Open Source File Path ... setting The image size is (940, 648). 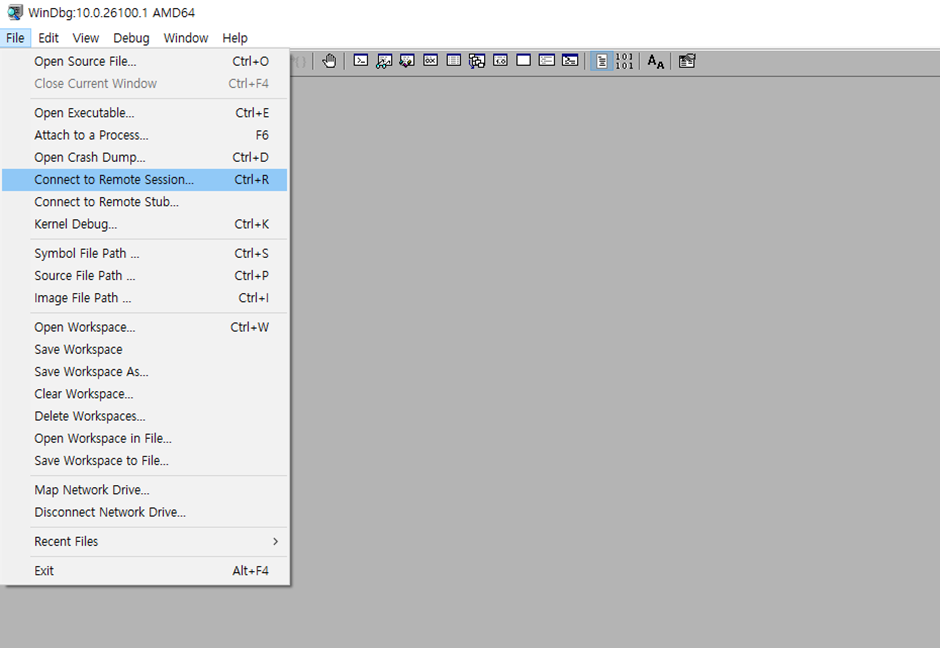tap(144, 275)
